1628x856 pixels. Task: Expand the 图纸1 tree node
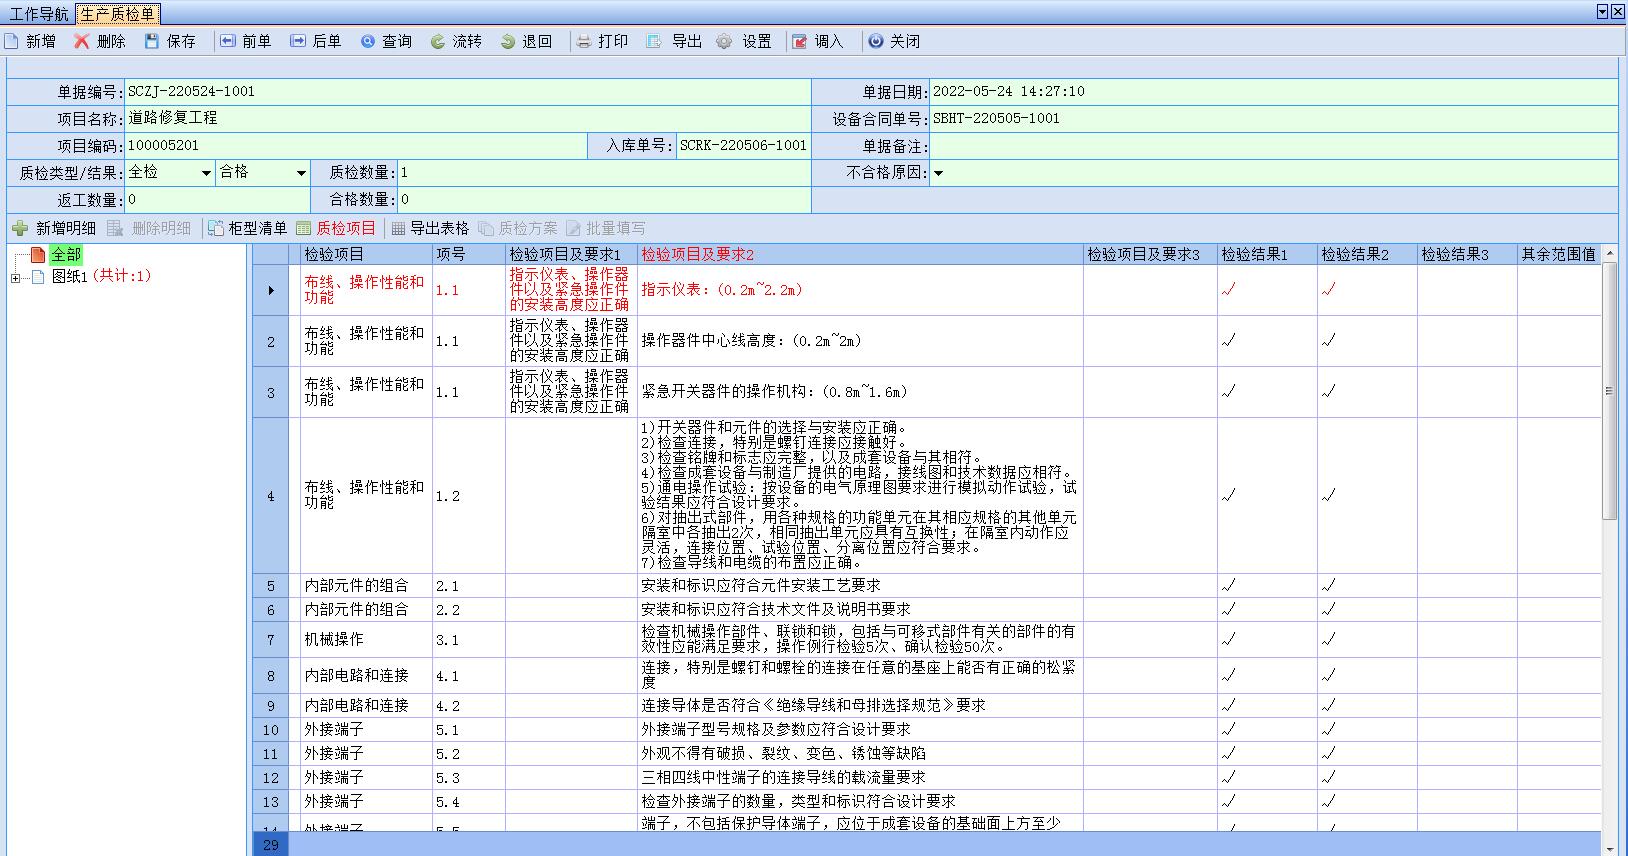point(16,278)
